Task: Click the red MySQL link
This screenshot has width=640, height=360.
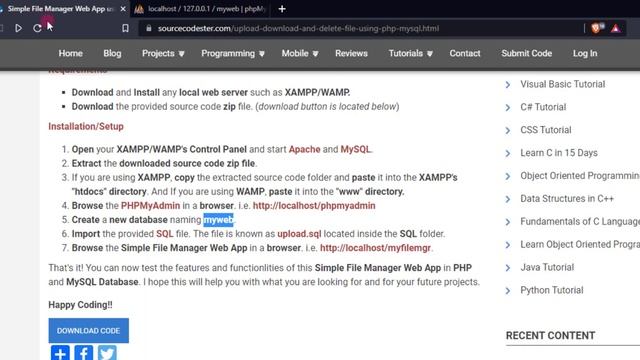Action: (x=355, y=149)
